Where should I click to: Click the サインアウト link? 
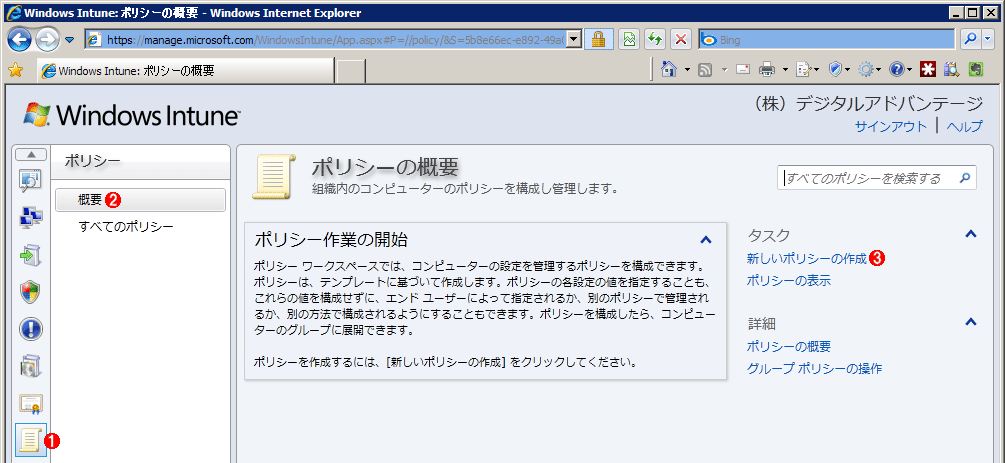point(891,126)
